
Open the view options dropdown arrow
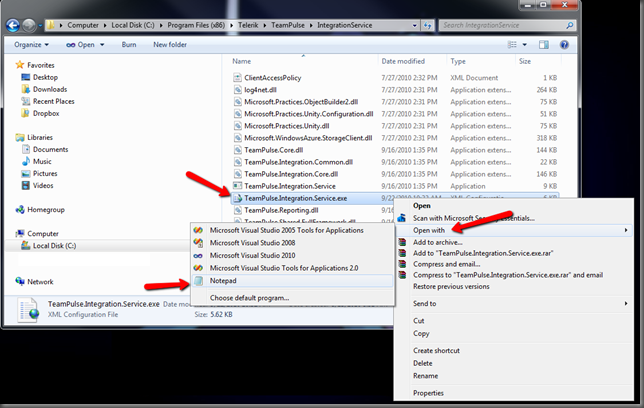click(x=524, y=44)
